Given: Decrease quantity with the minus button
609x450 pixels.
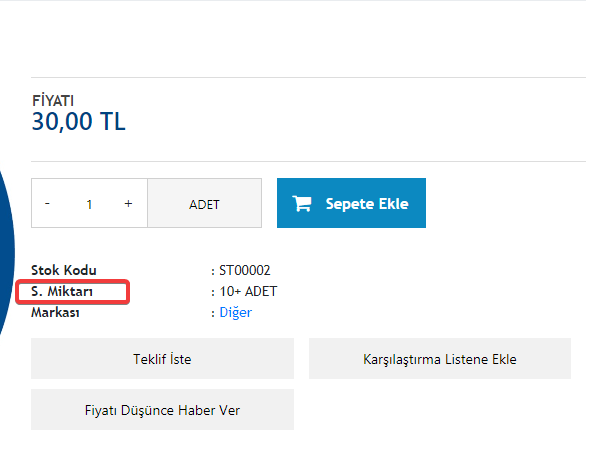Looking at the screenshot, I should pyautogui.click(x=47, y=203).
